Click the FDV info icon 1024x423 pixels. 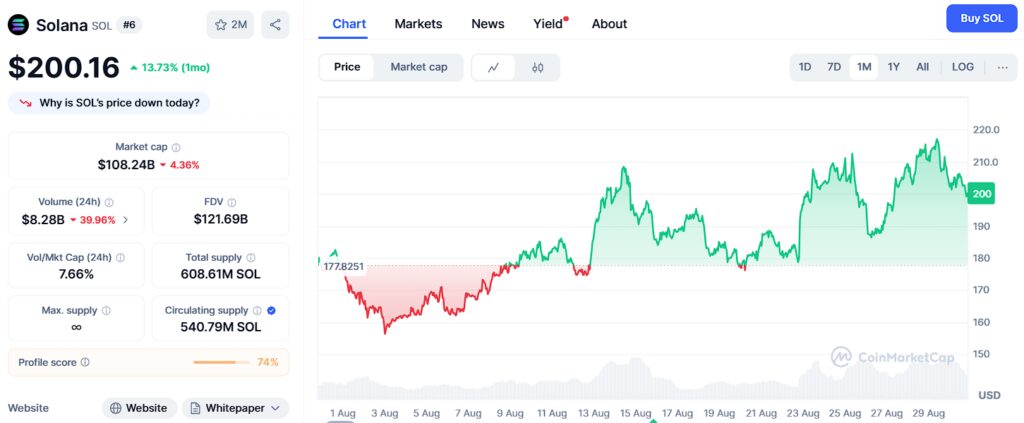[232, 202]
